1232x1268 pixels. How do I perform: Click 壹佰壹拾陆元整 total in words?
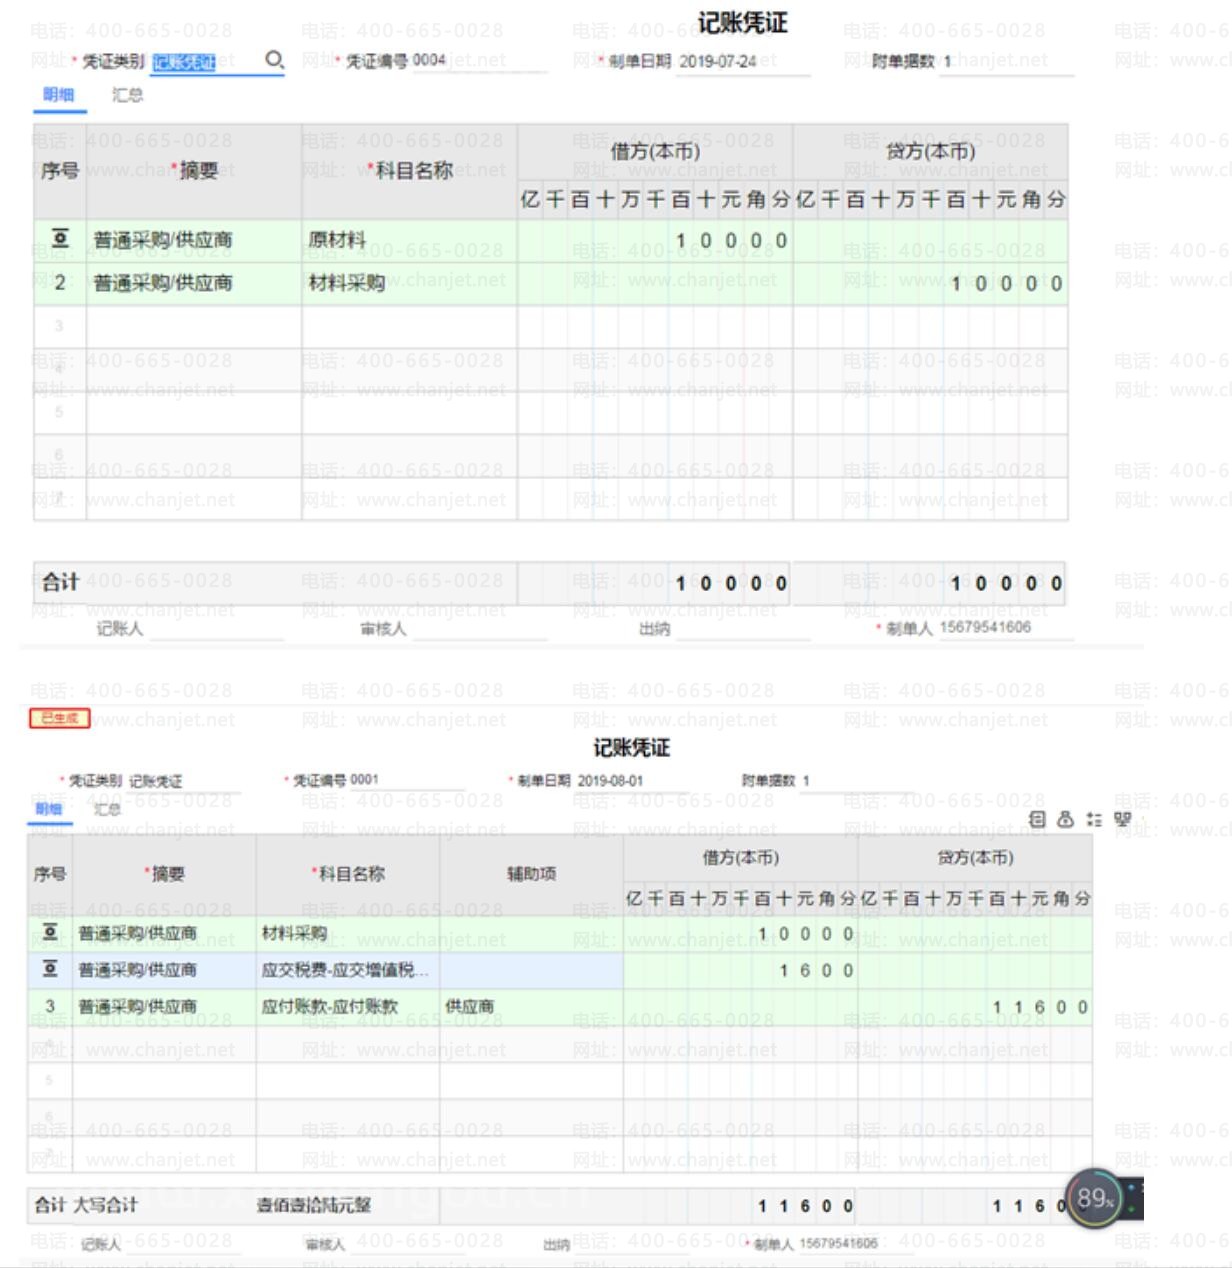pos(313,1205)
